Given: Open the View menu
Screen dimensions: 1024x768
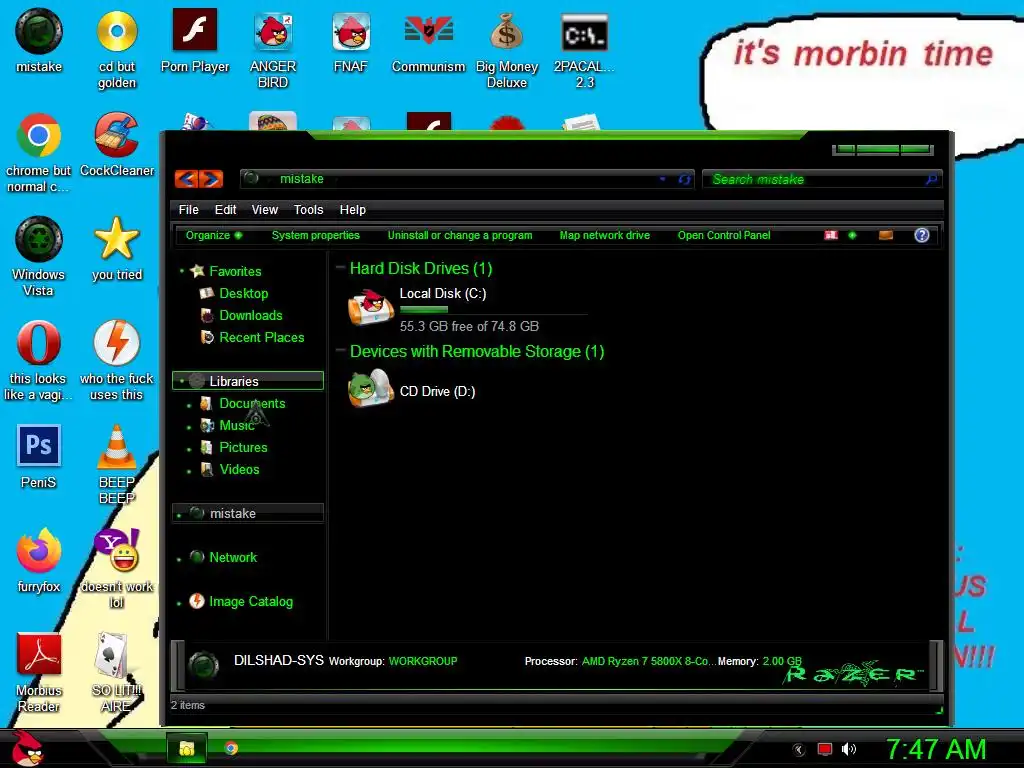Looking at the screenshot, I should [x=264, y=210].
